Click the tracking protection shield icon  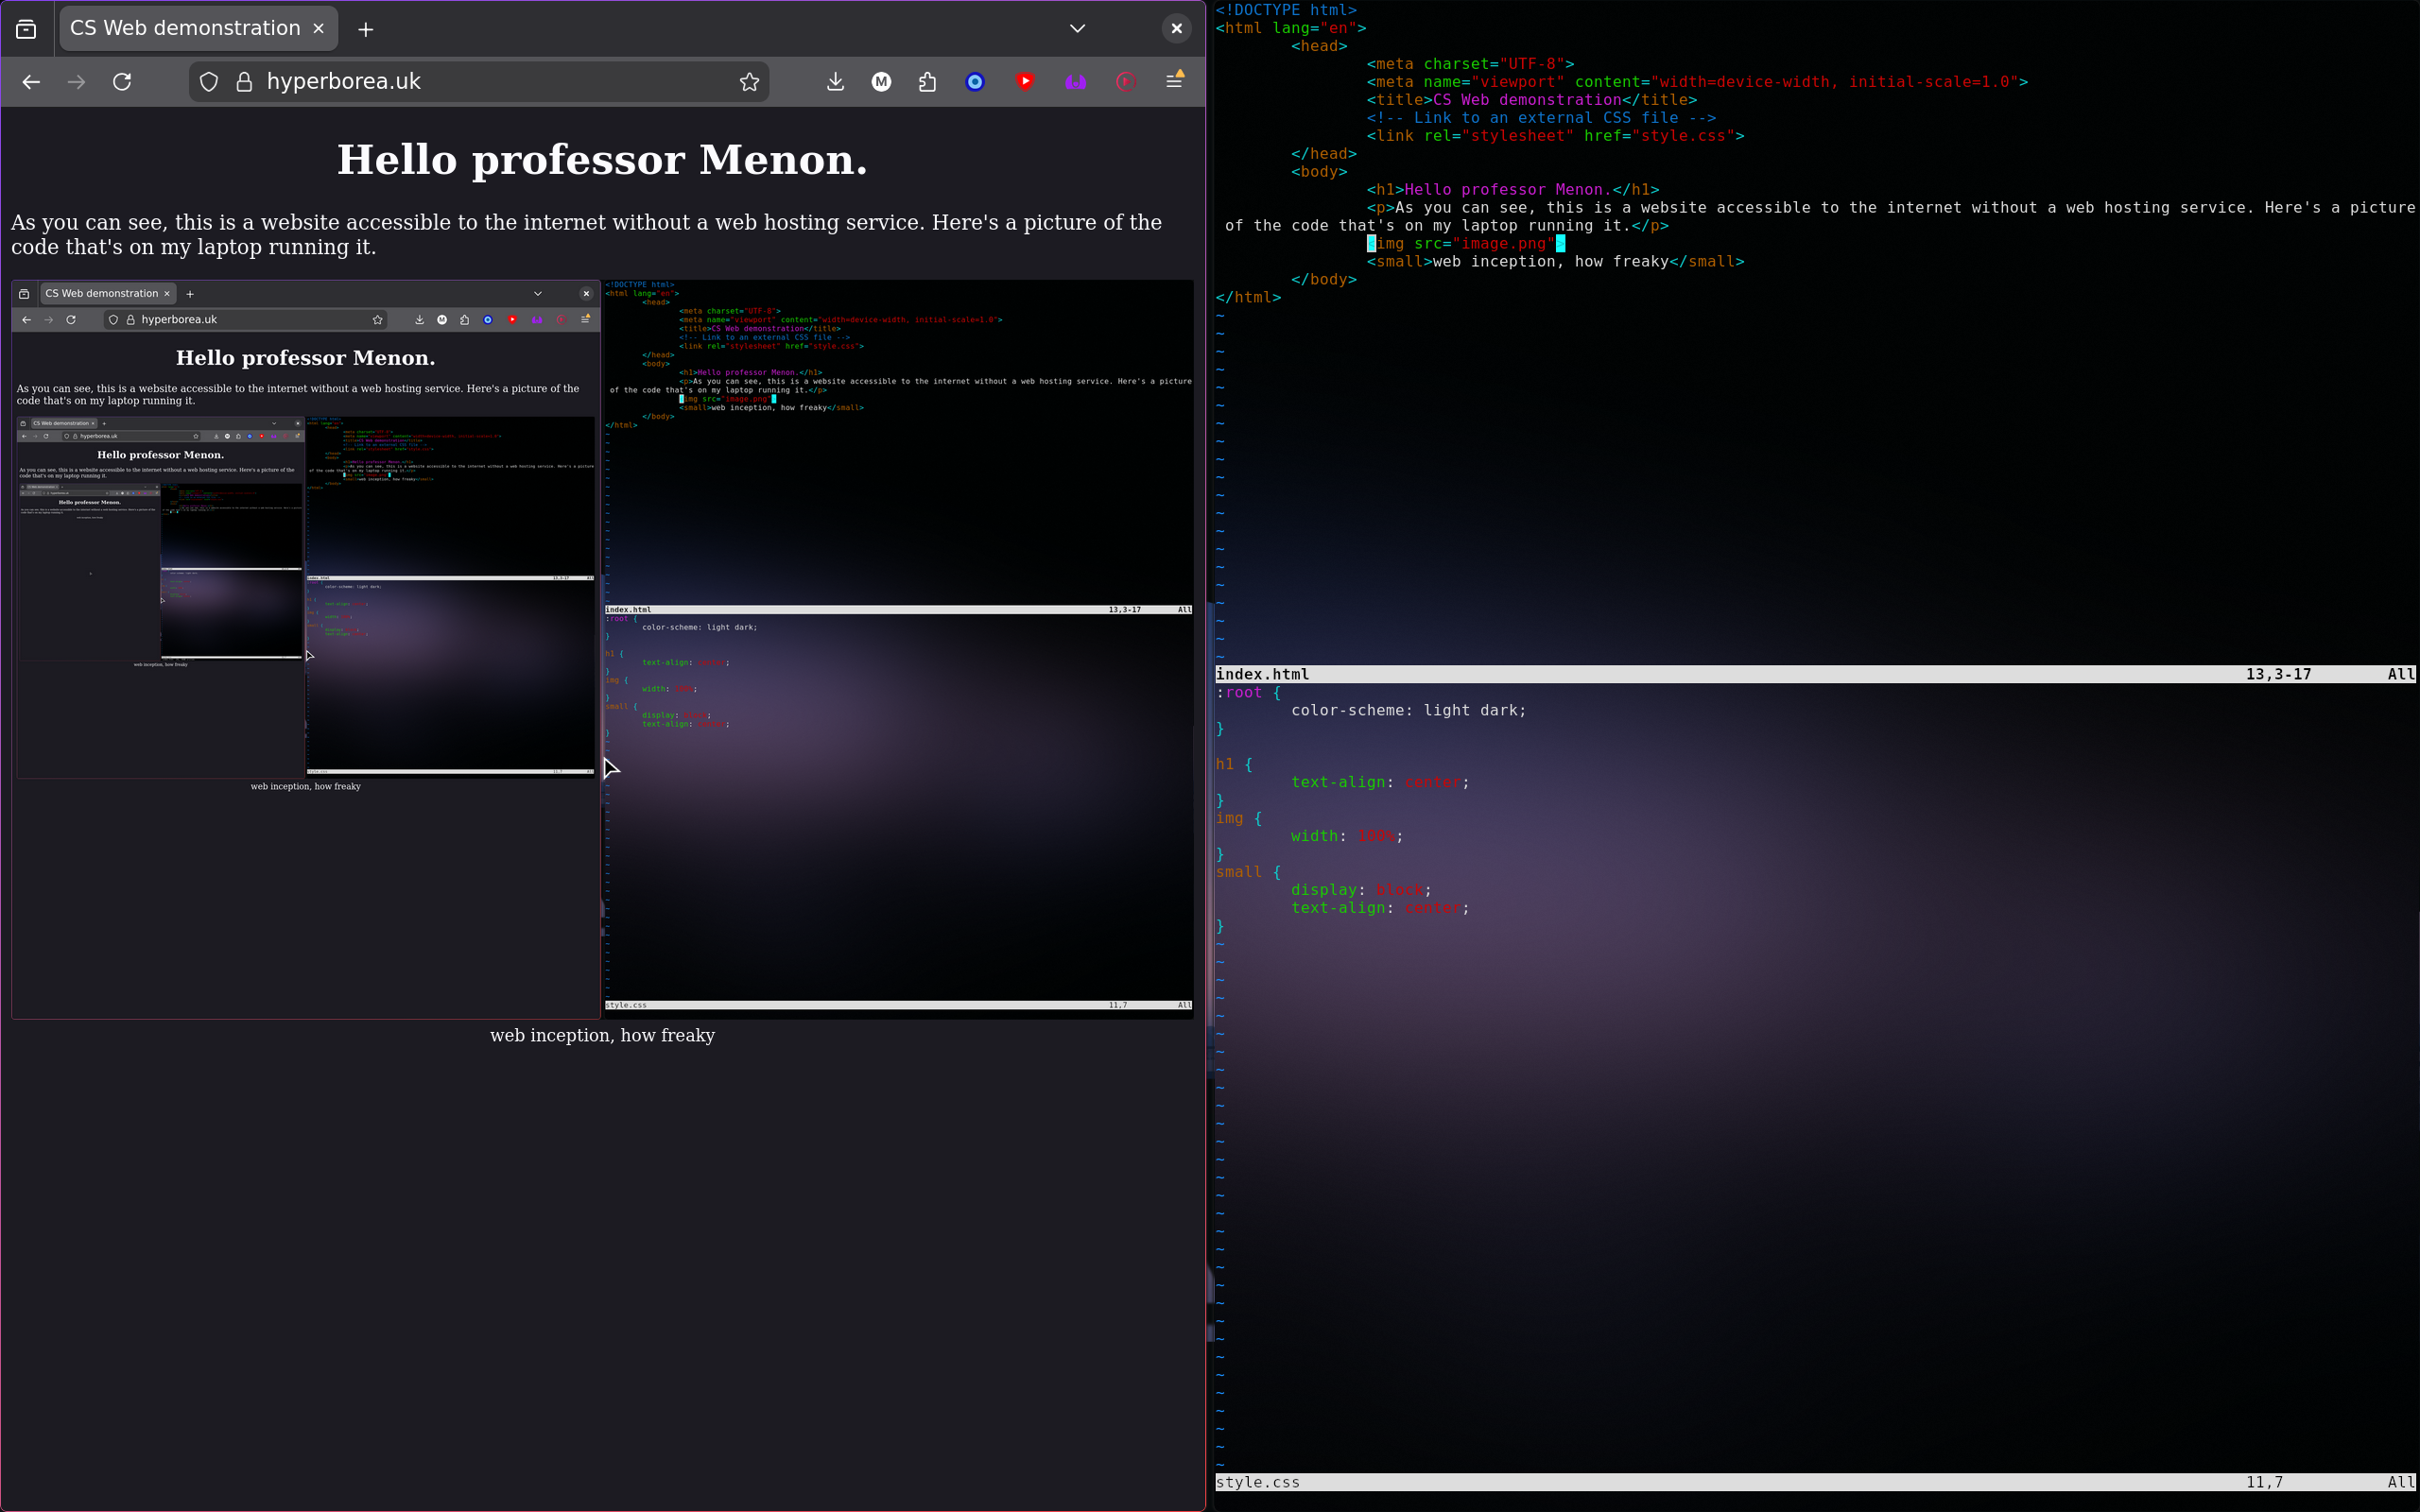pyautogui.click(x=208, y=82)
